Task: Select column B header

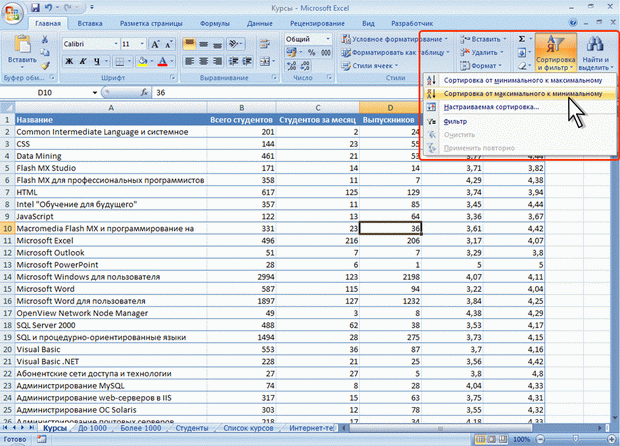Action: (241, 108)
